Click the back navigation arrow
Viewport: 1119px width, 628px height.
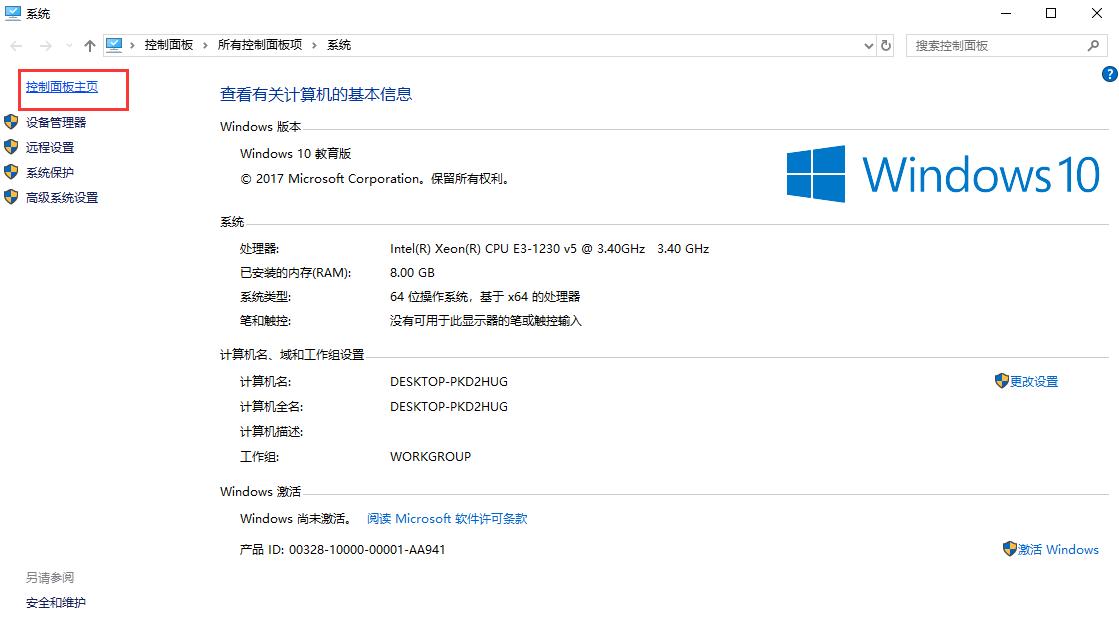[x=16, y=46]
